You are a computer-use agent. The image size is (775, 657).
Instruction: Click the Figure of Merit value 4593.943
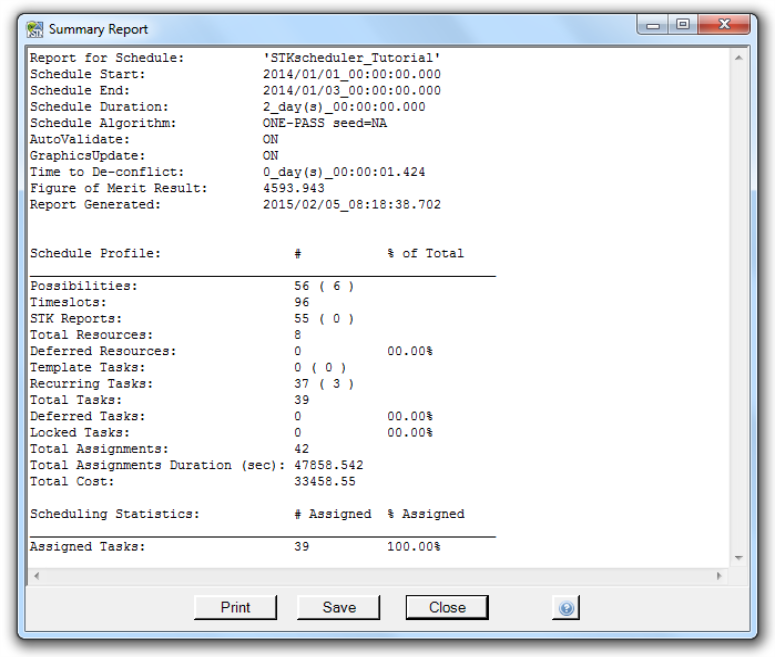pyautogui.click(x=294, y=188)
